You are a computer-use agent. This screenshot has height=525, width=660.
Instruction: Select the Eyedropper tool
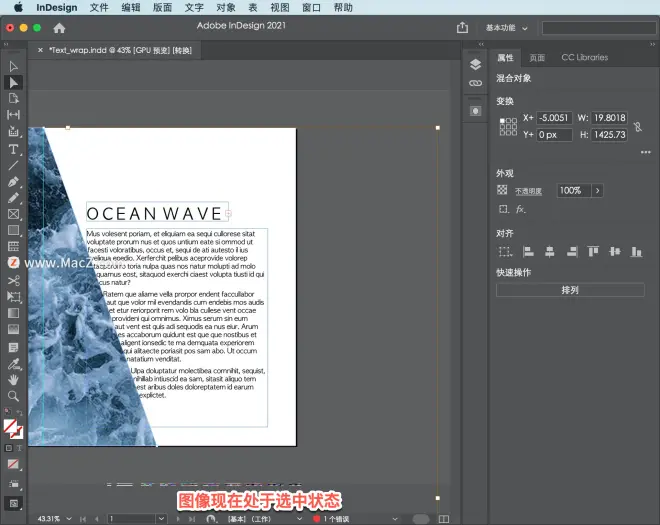coord(13,364)
